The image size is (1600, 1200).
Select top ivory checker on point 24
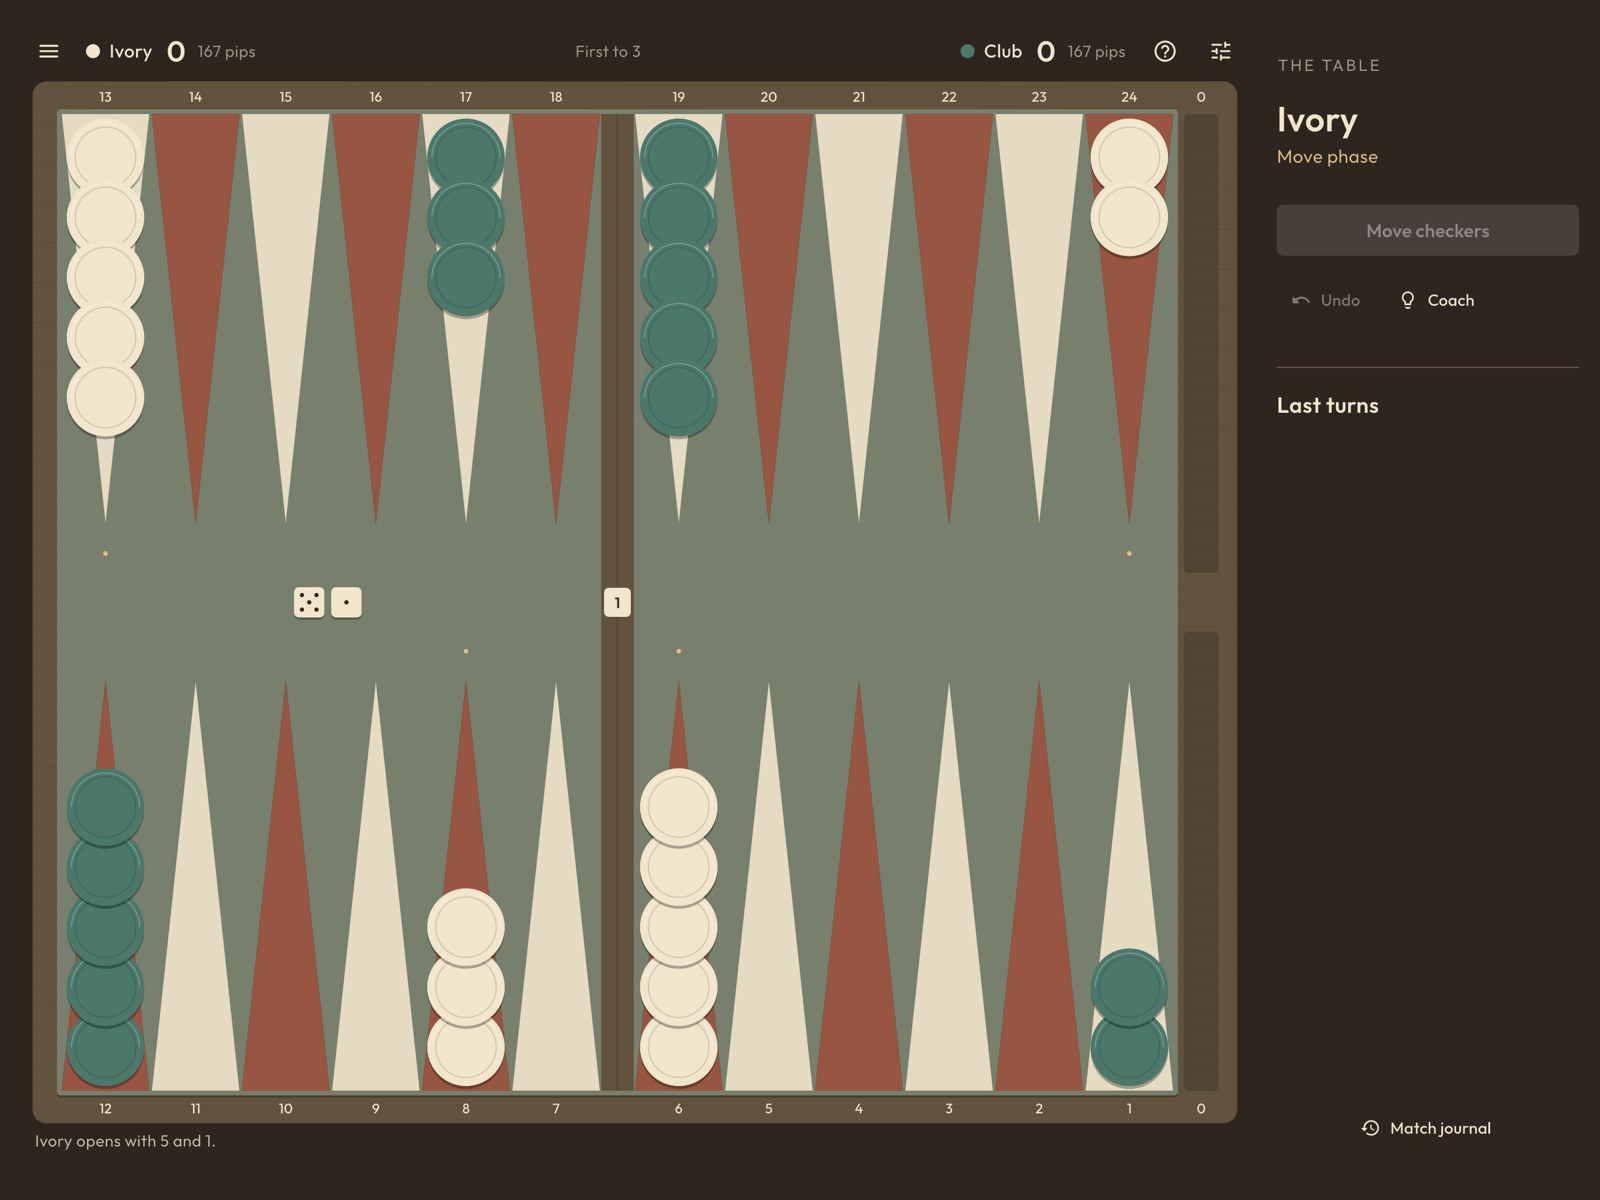click(1129, 157)
